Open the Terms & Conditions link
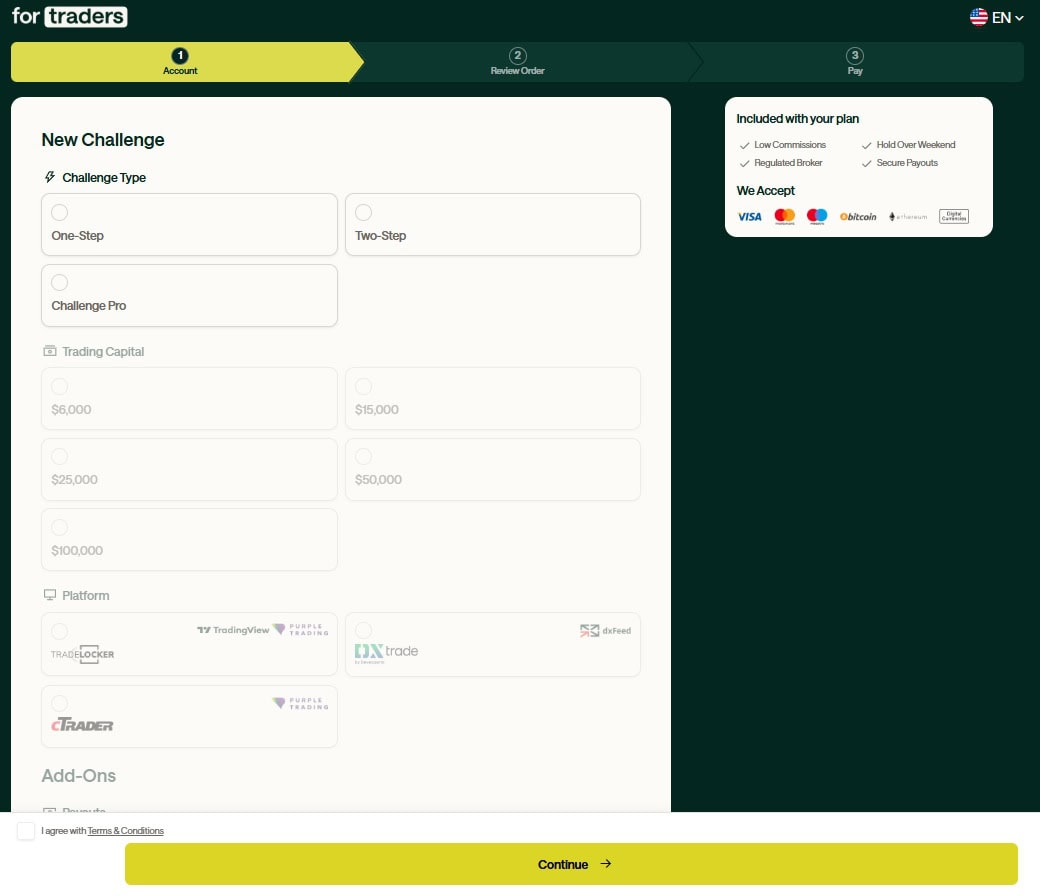 [x=125, y=831]
